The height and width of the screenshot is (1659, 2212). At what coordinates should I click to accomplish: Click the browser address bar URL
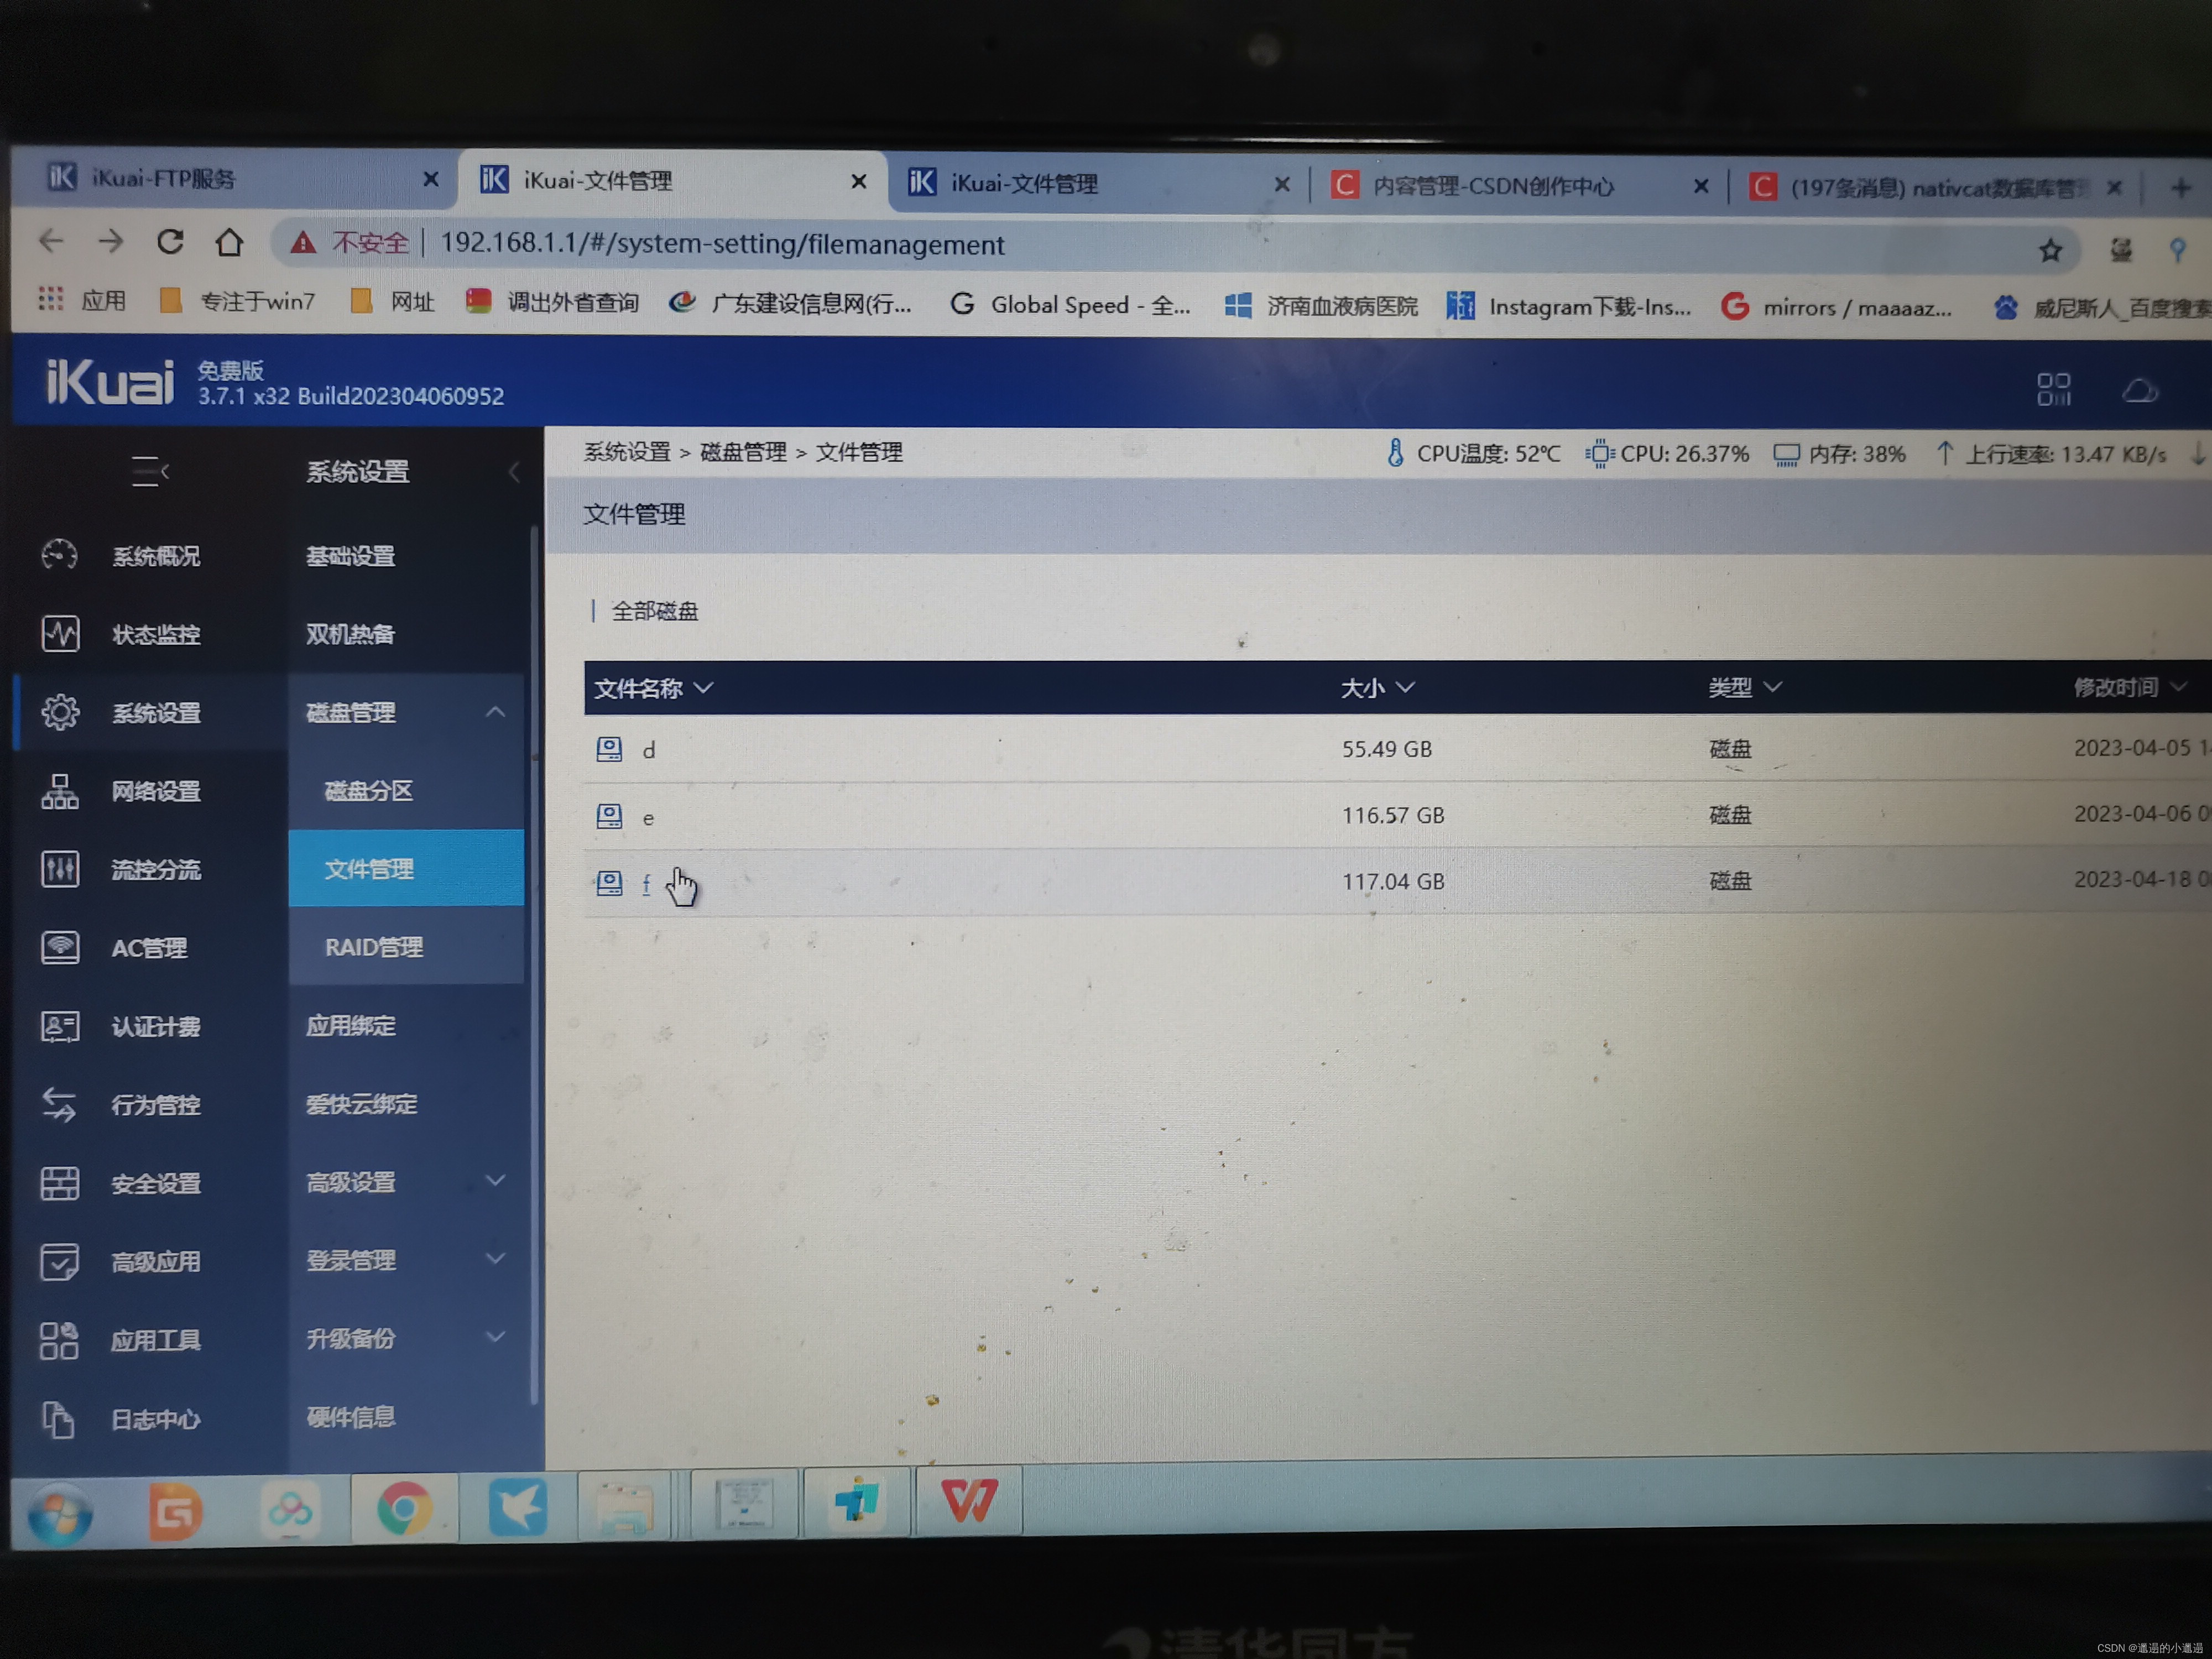tap(722, 245)
